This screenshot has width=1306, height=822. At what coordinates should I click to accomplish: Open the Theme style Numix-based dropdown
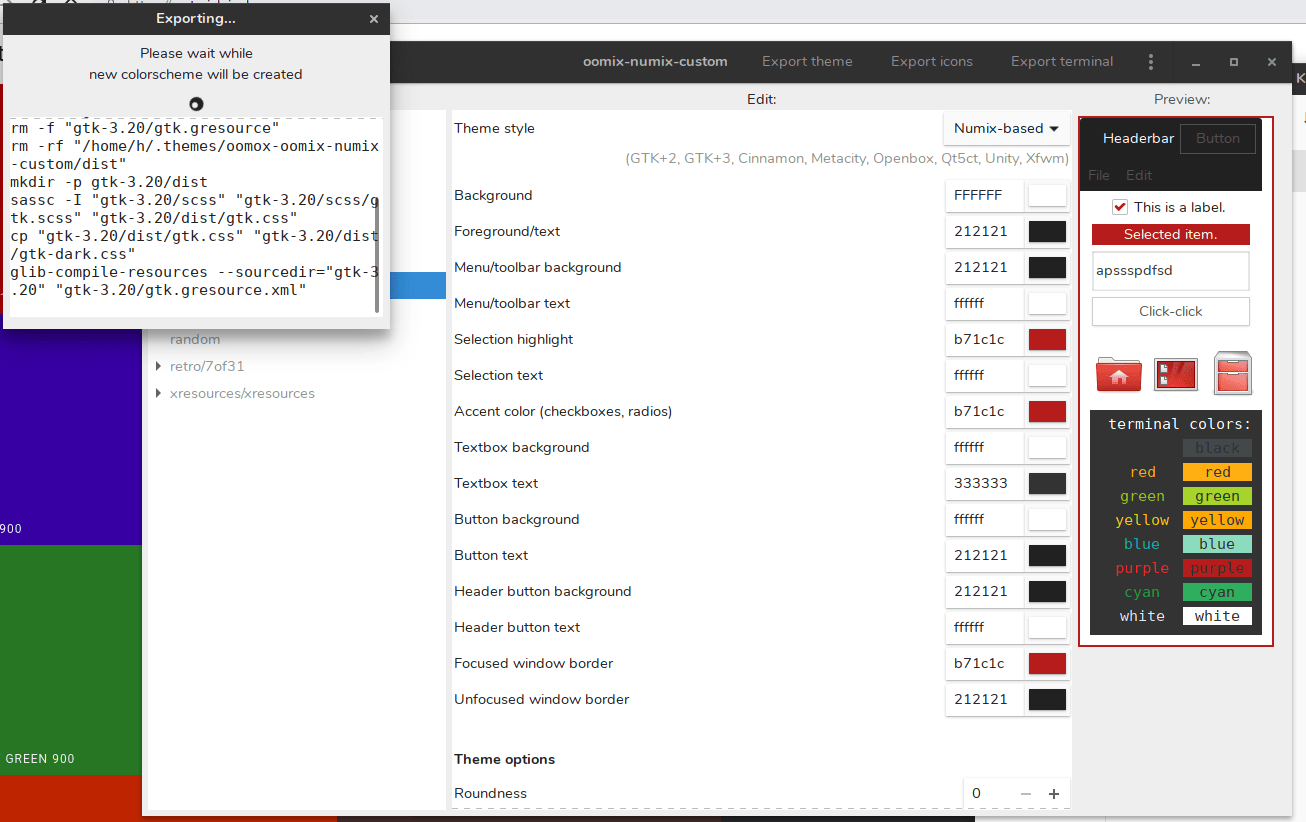coord(1005,129)
